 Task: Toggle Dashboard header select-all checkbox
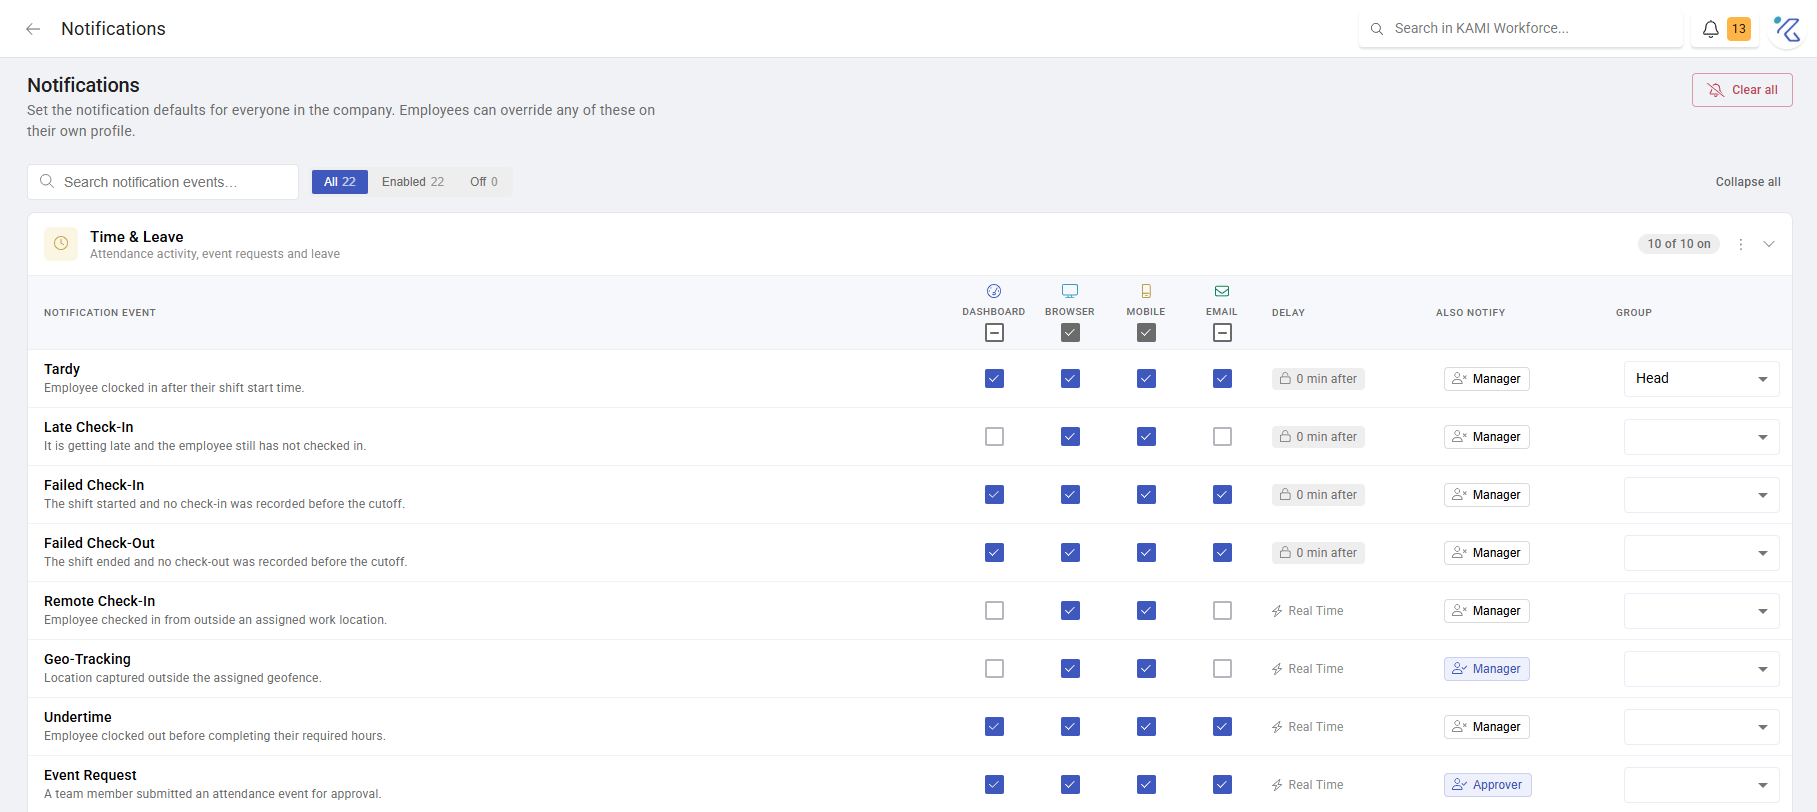coord(994,333)
